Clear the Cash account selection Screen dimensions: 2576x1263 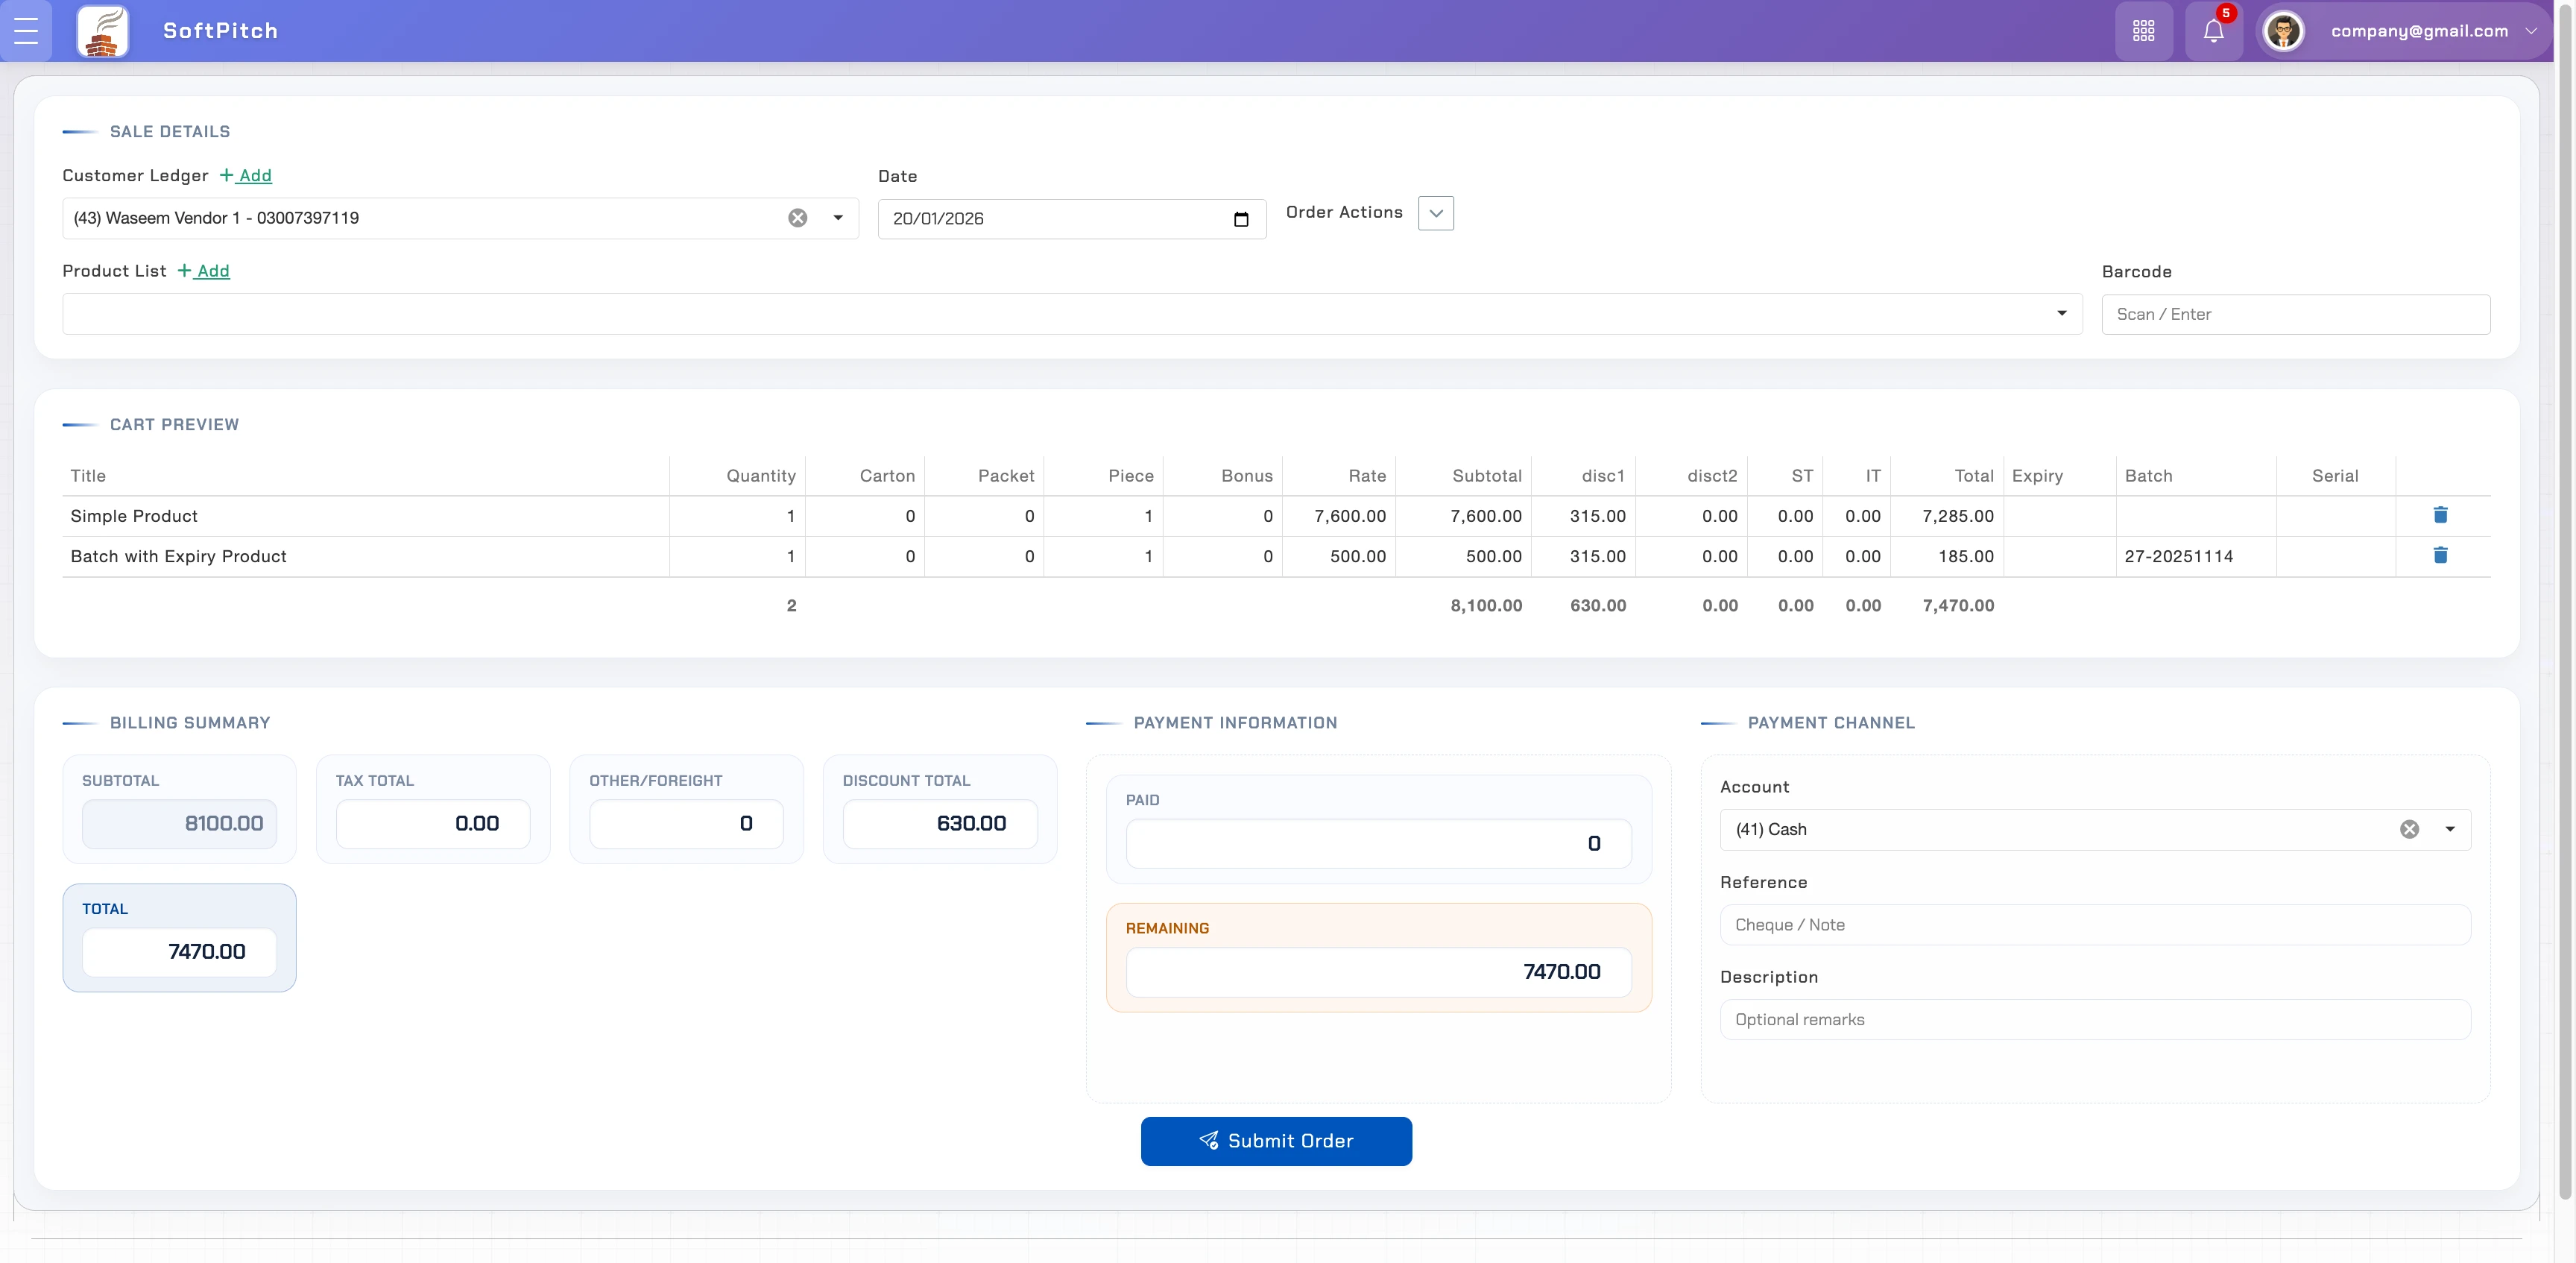pyautogui.click(x=2409, y=829)
